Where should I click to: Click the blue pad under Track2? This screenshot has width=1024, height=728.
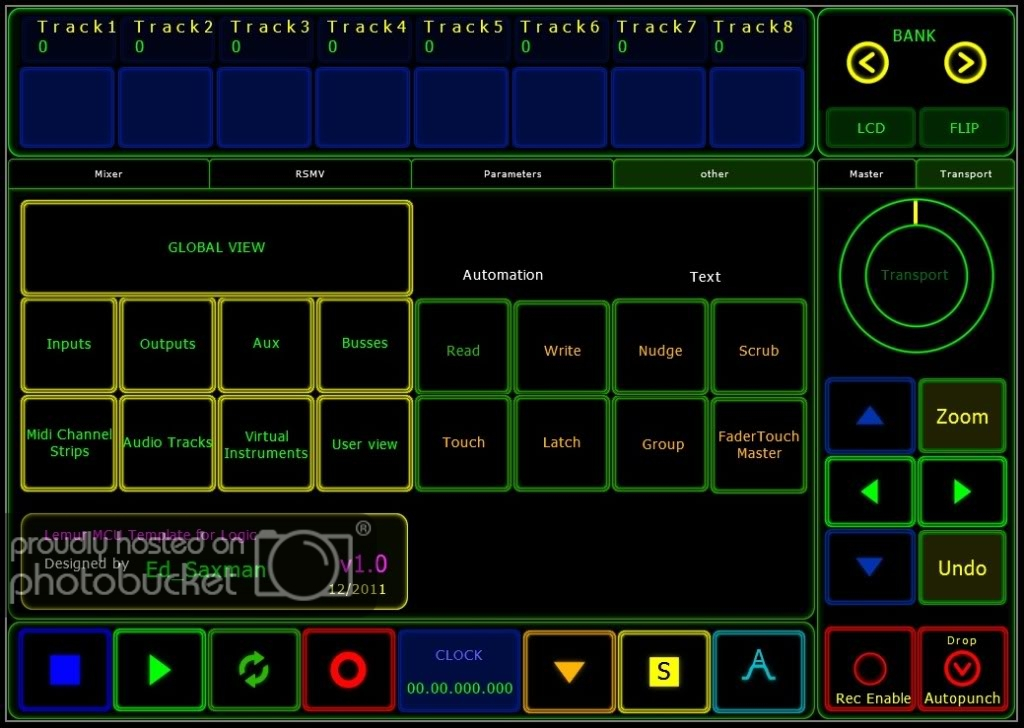click(x=166, y=107)
